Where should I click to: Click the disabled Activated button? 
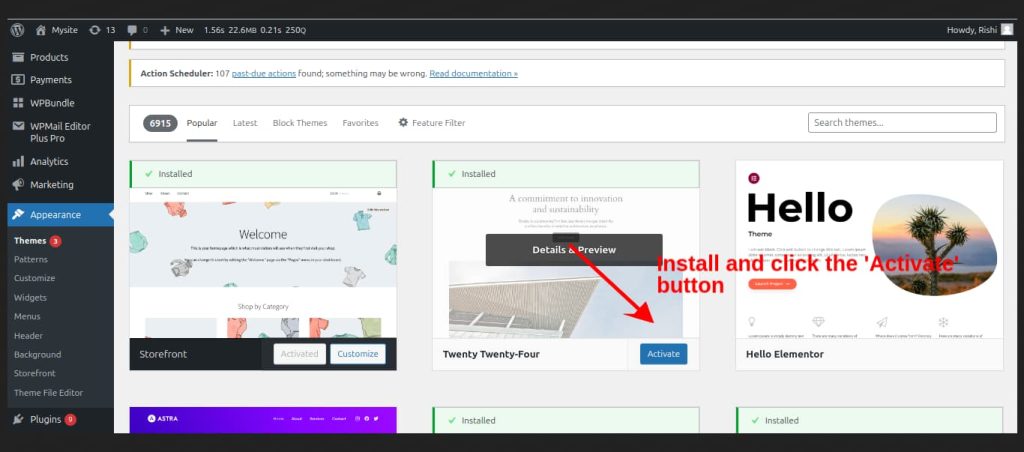pyautogui.click(x=299, y=354)
